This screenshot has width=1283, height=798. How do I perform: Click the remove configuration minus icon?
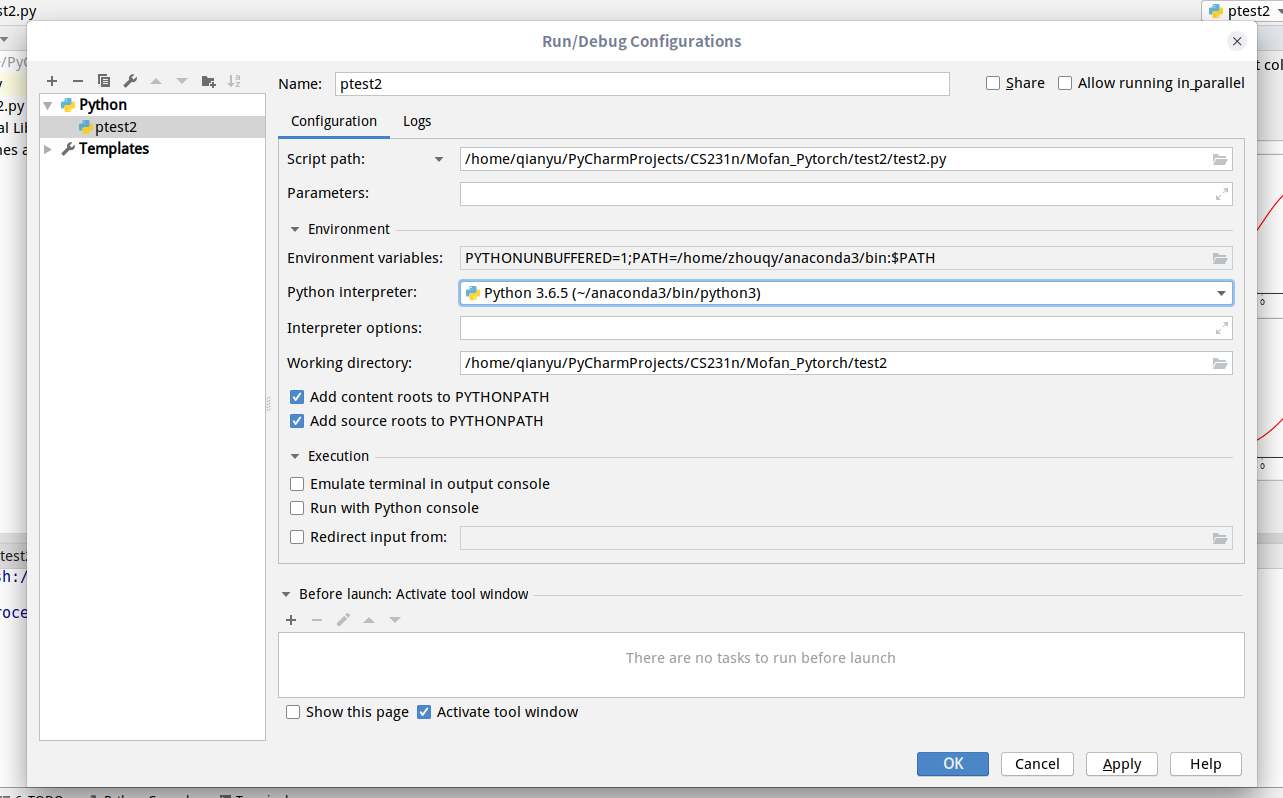pyautogui.click(x=78, y=81)
